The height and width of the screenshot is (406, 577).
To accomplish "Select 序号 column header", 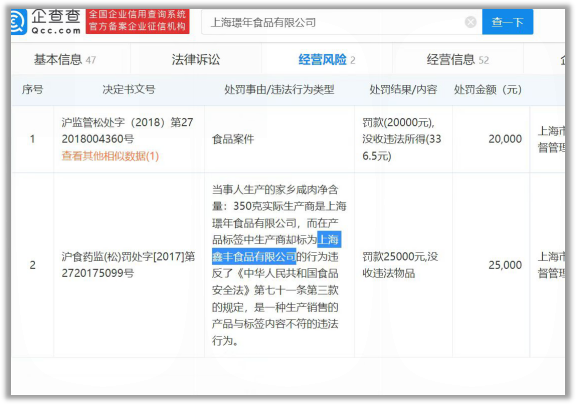I will pos(32,89).
